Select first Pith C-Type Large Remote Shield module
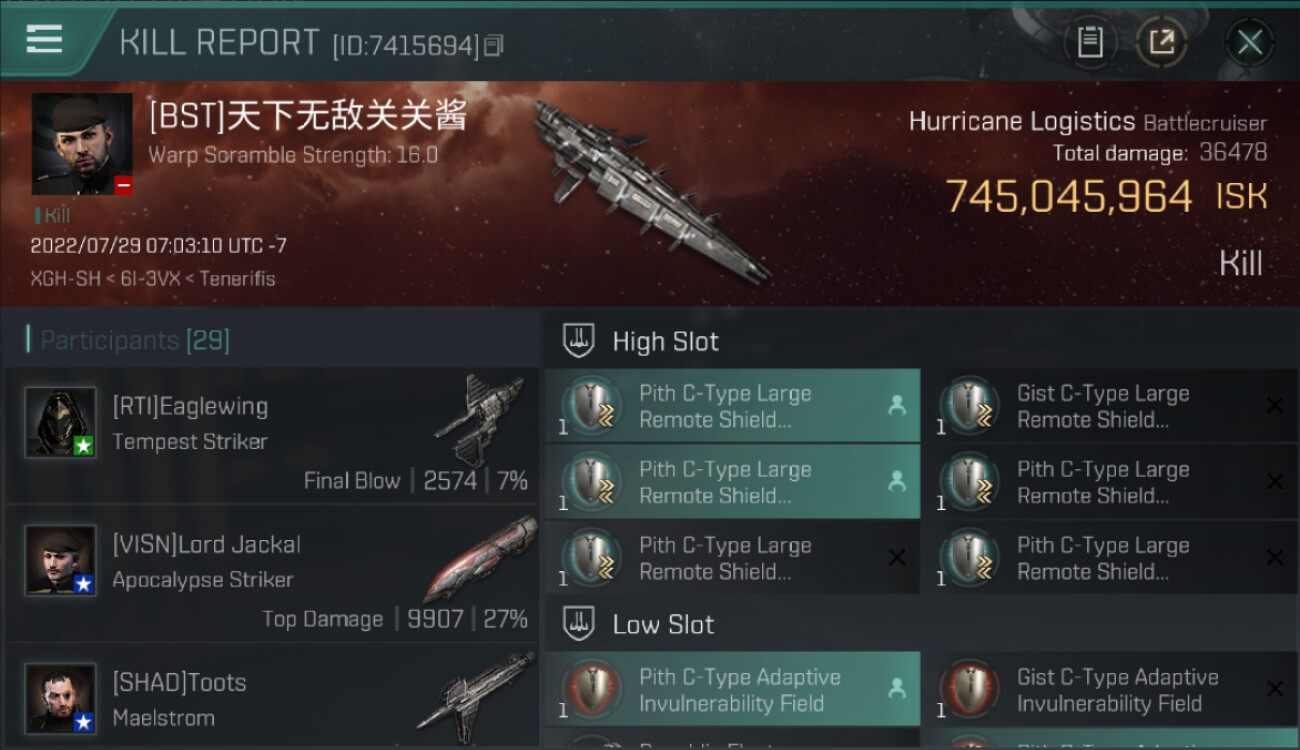 [733, 406]
